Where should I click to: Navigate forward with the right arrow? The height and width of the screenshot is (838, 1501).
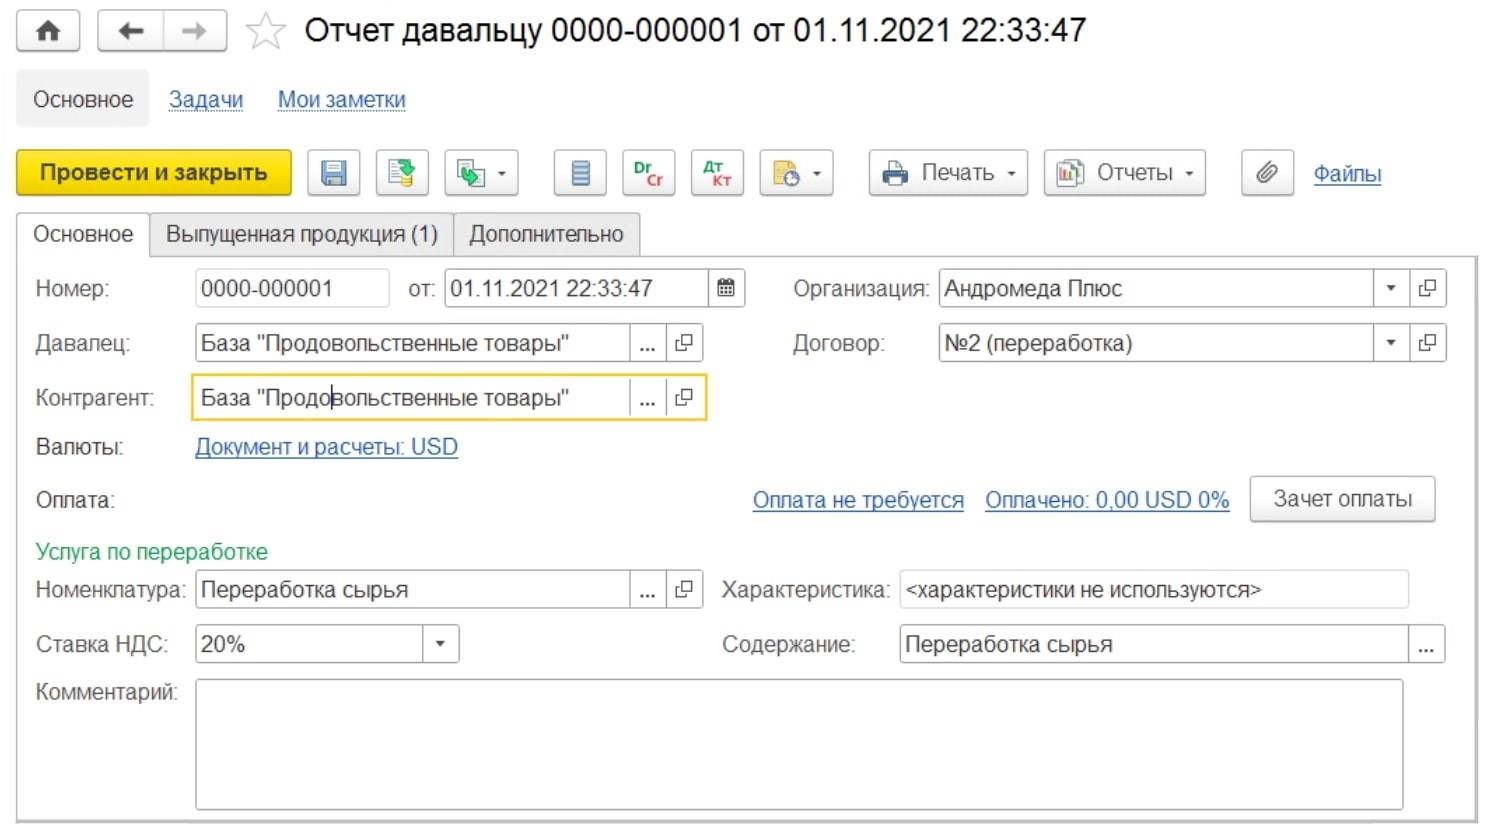point(194,31)
